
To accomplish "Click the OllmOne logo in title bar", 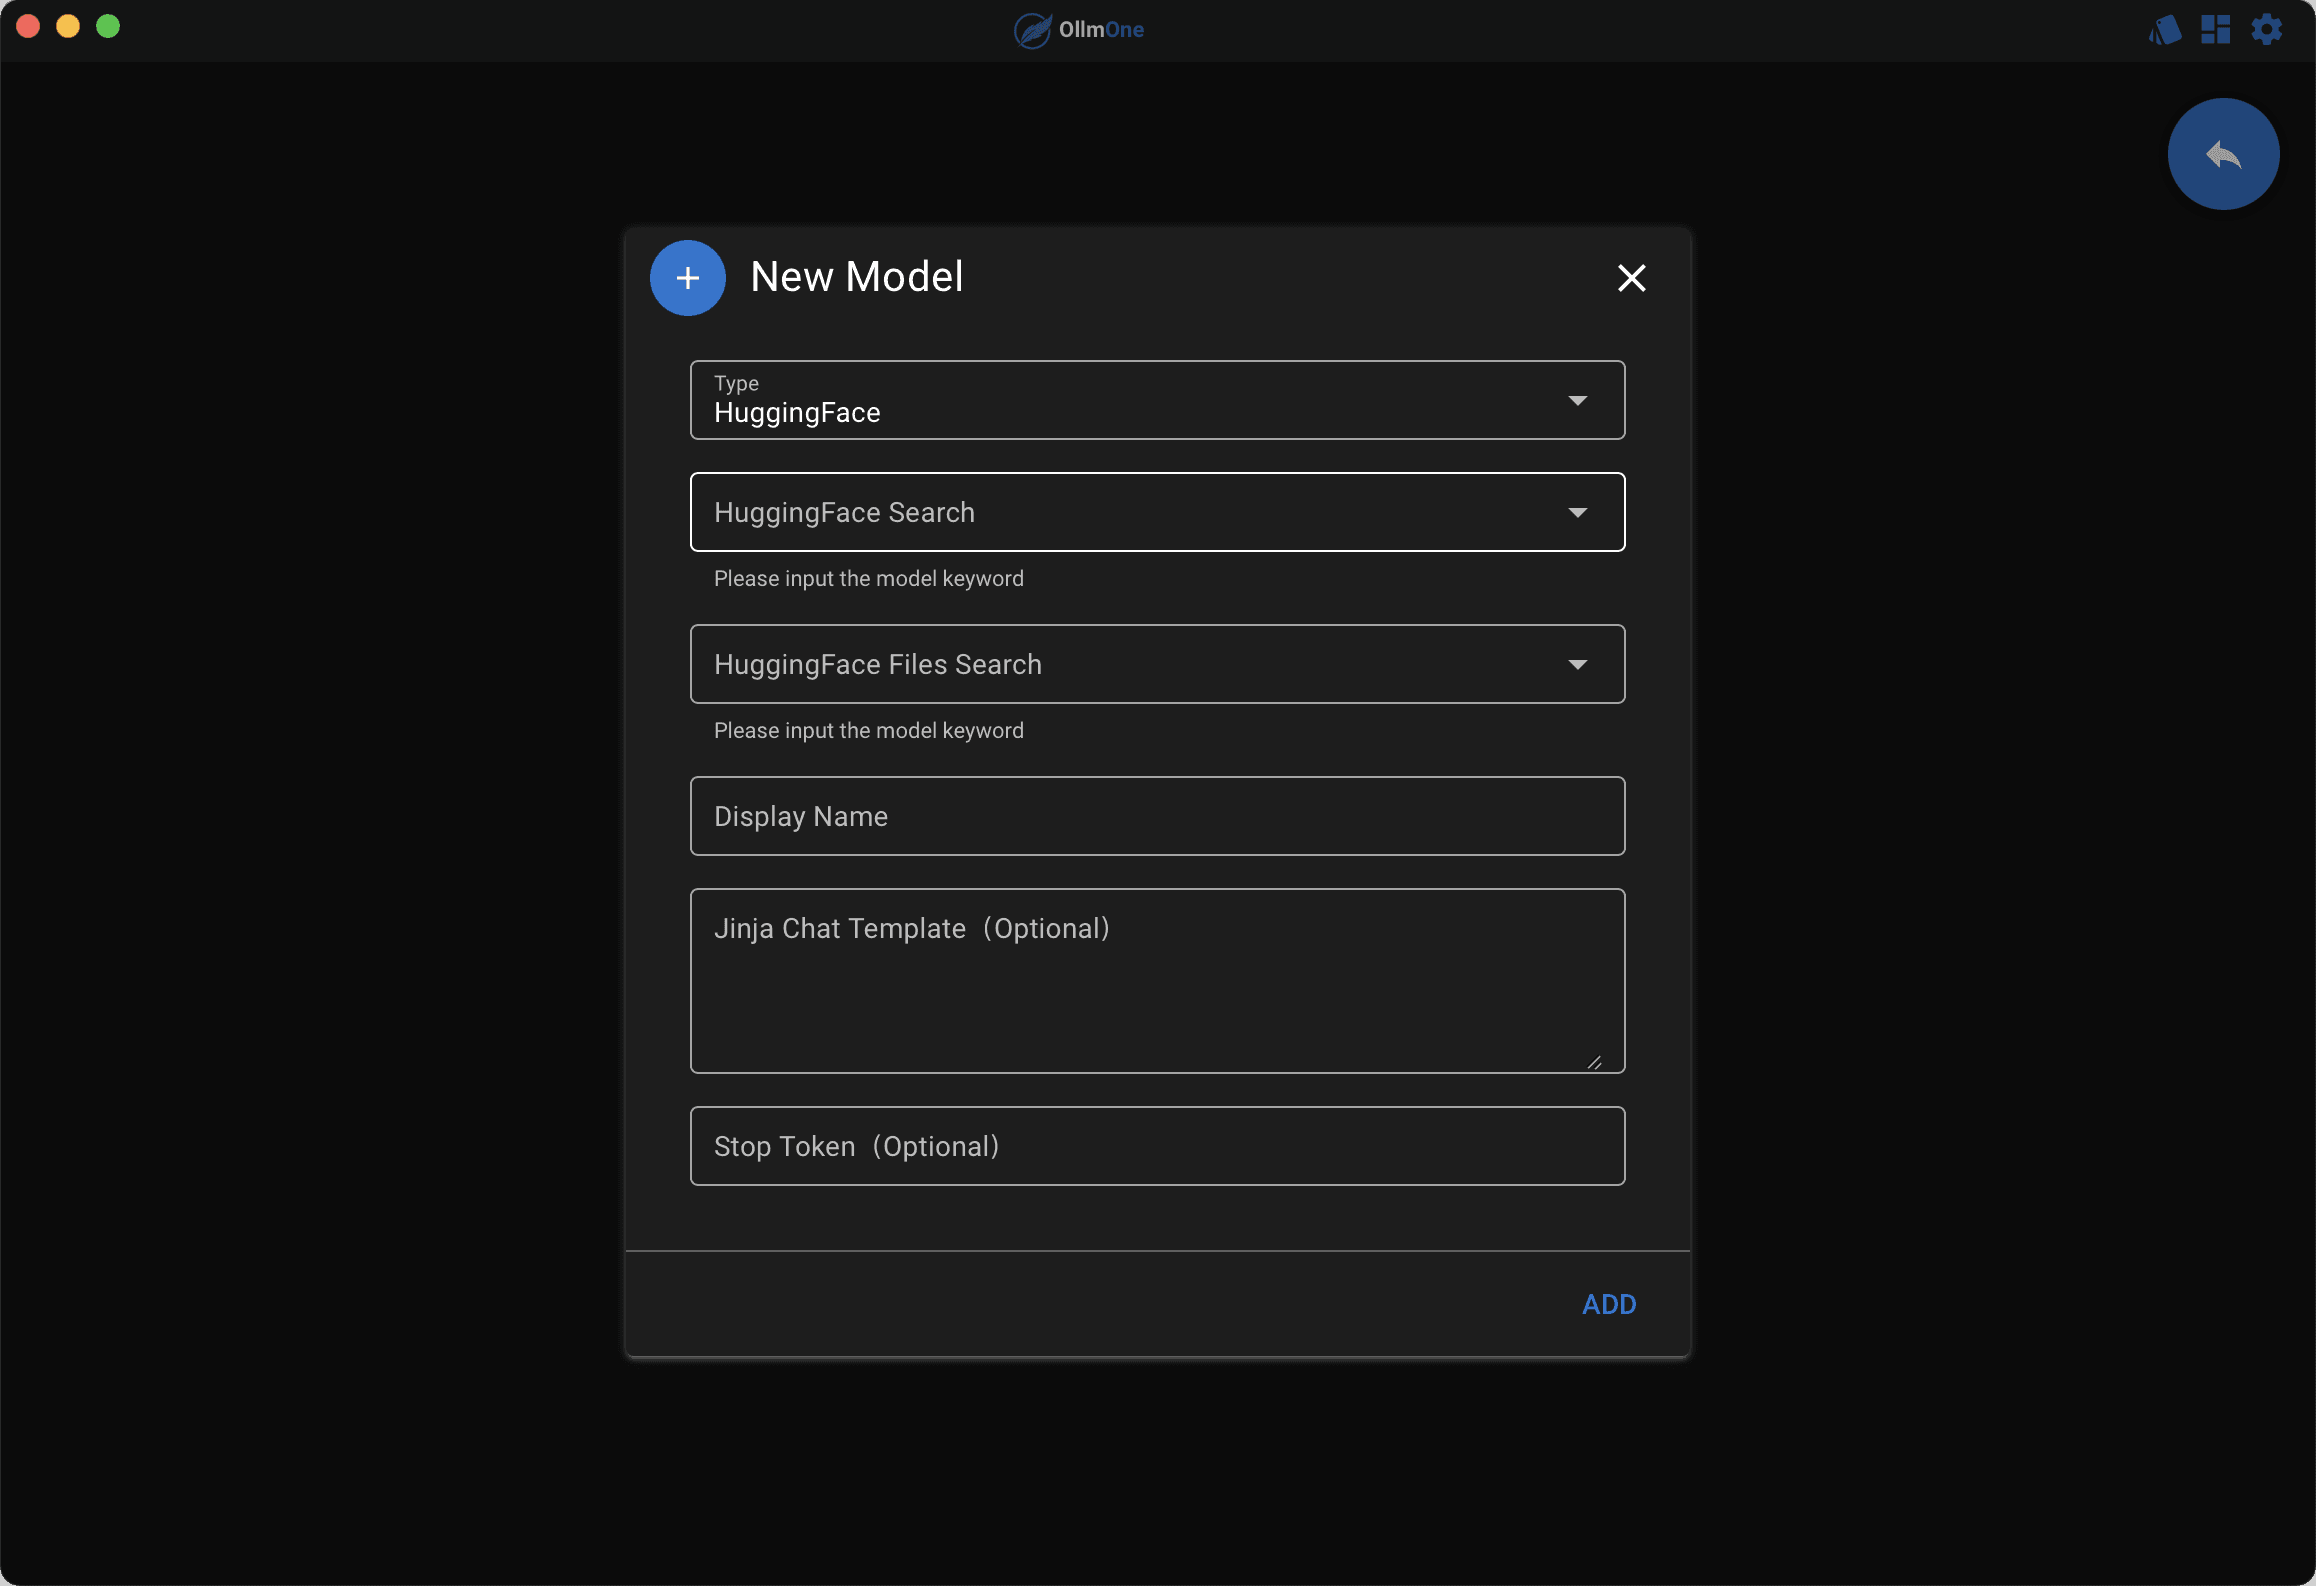I will (1032, 30).
